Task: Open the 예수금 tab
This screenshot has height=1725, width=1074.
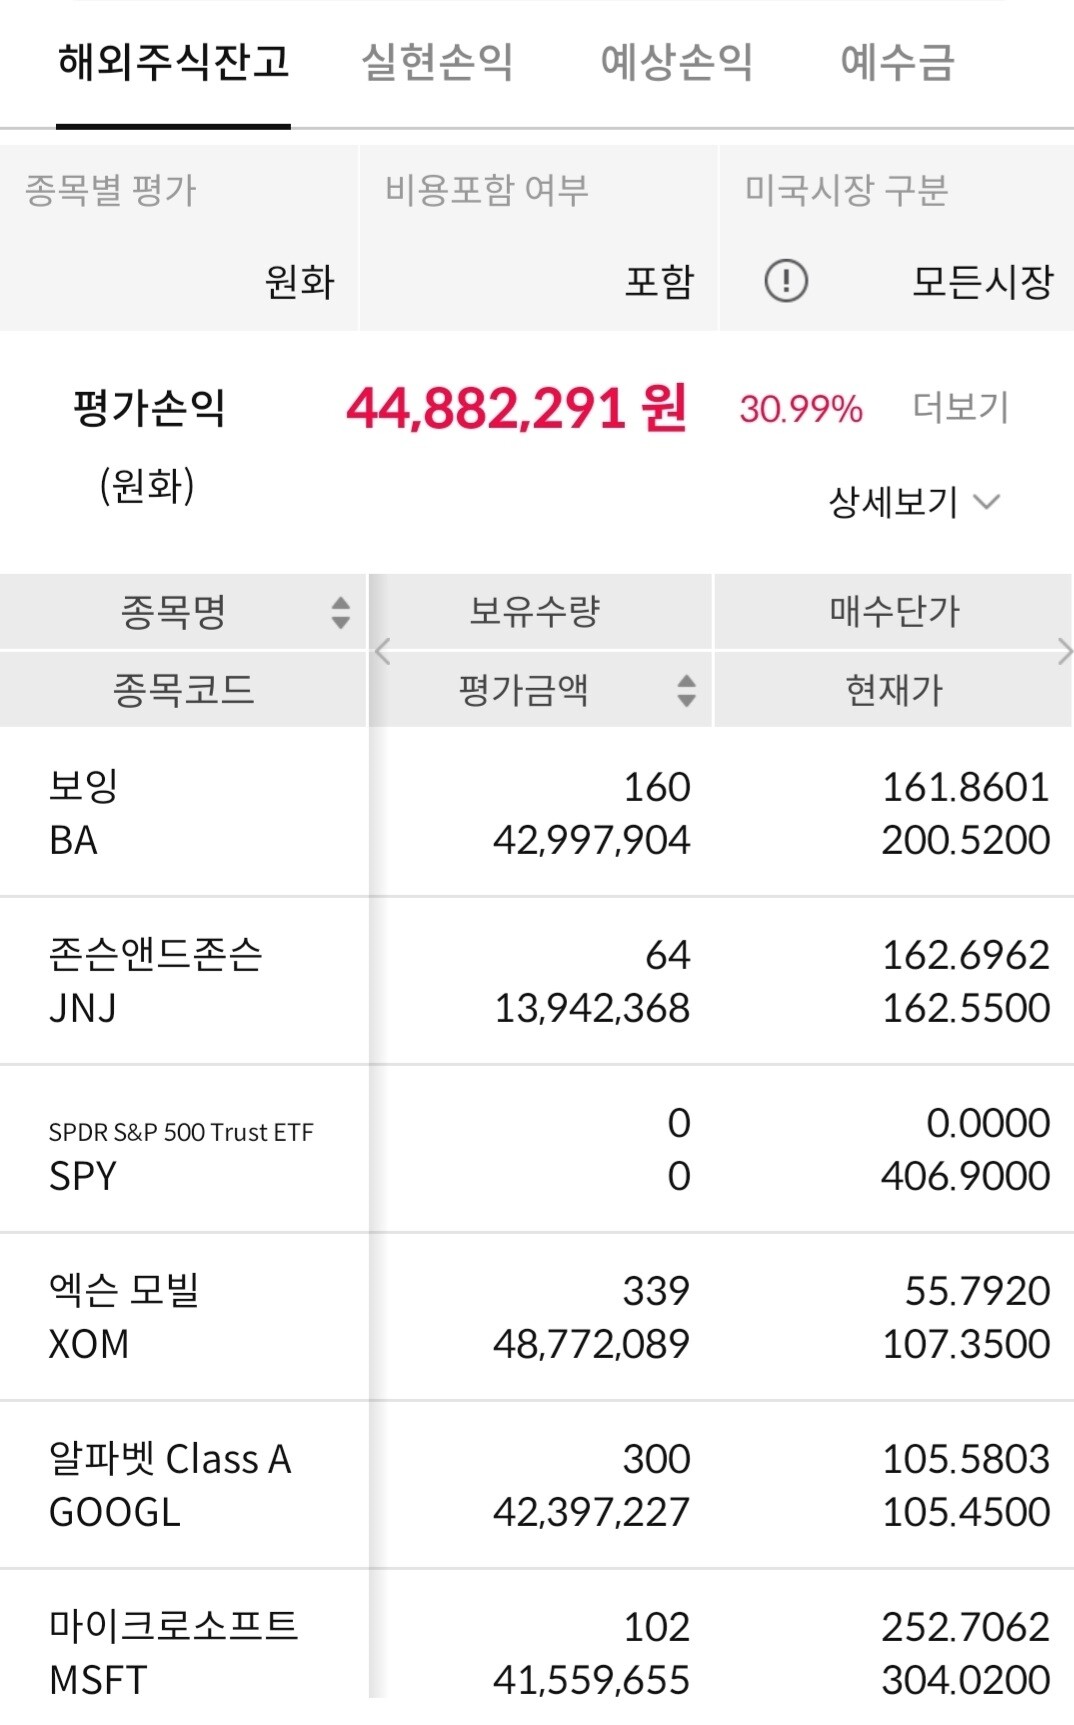Action: pos(897,62)
